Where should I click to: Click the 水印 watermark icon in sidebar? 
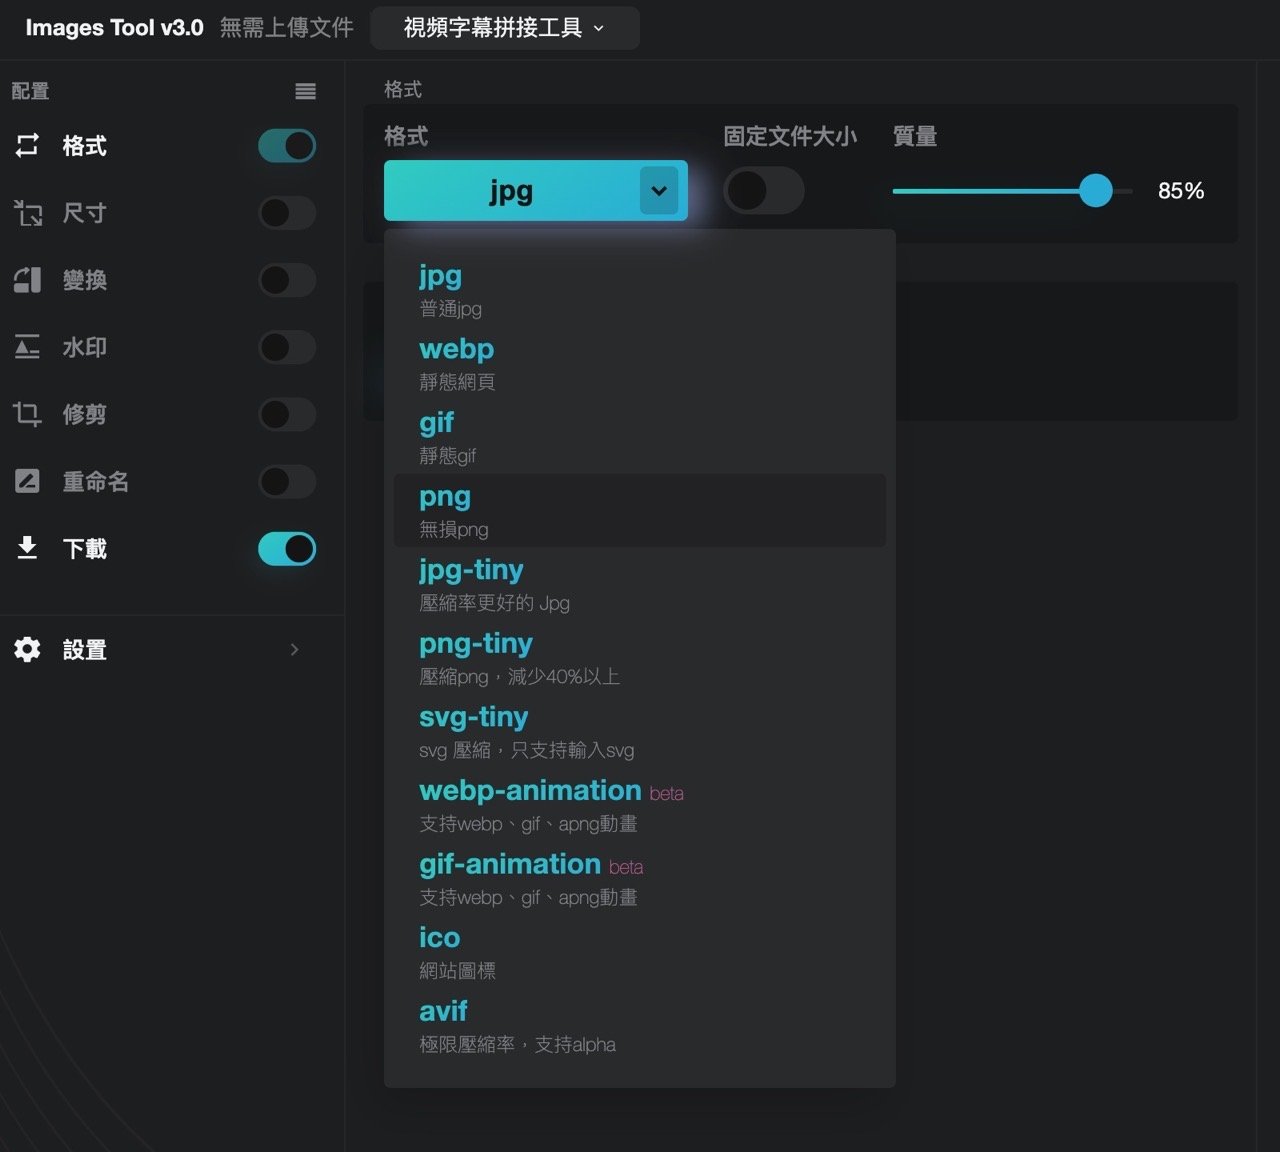pos(27,347)
